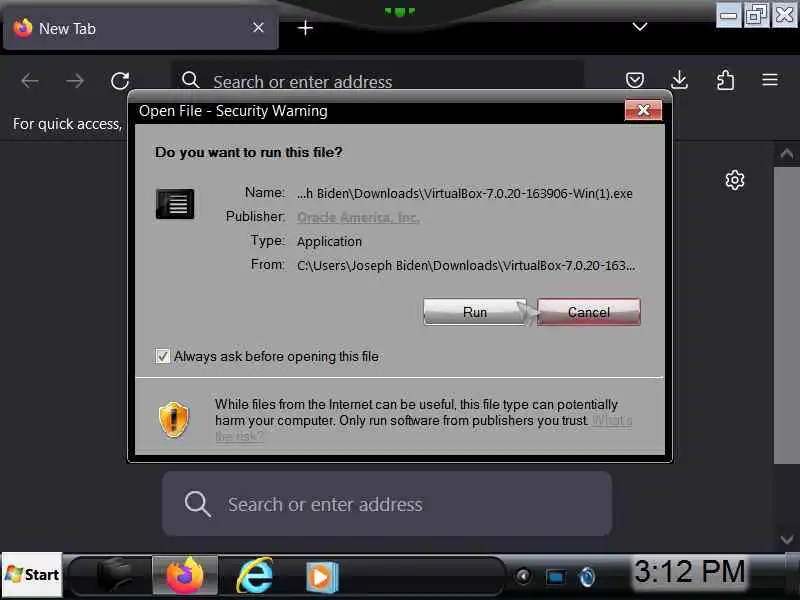Click "Do you want to run this file?" heading
The height and width of the screenshot is (600, 800).
[248, 152]
